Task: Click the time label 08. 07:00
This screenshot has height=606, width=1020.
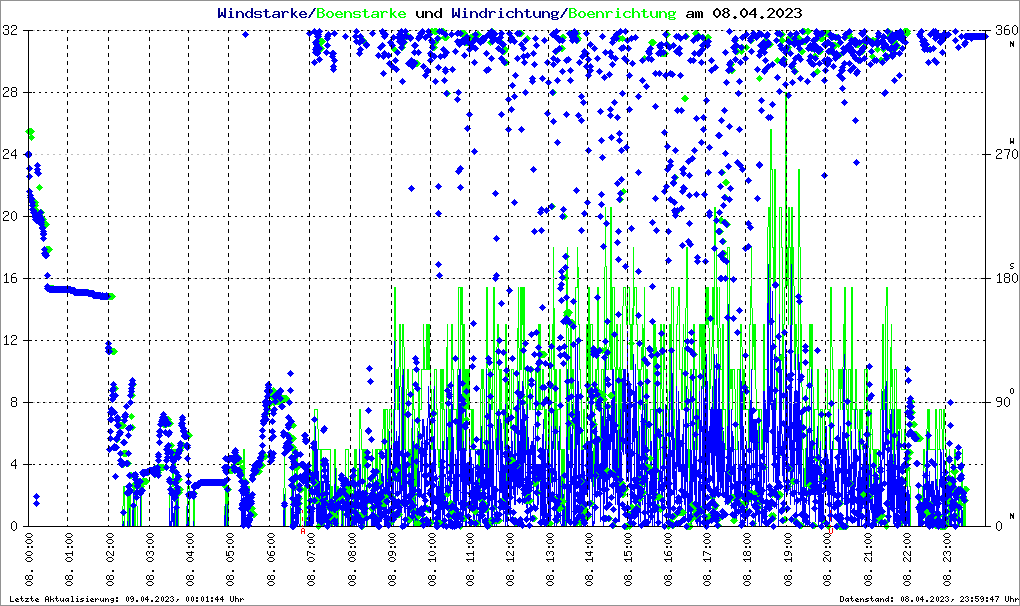Action: (311, 560)
